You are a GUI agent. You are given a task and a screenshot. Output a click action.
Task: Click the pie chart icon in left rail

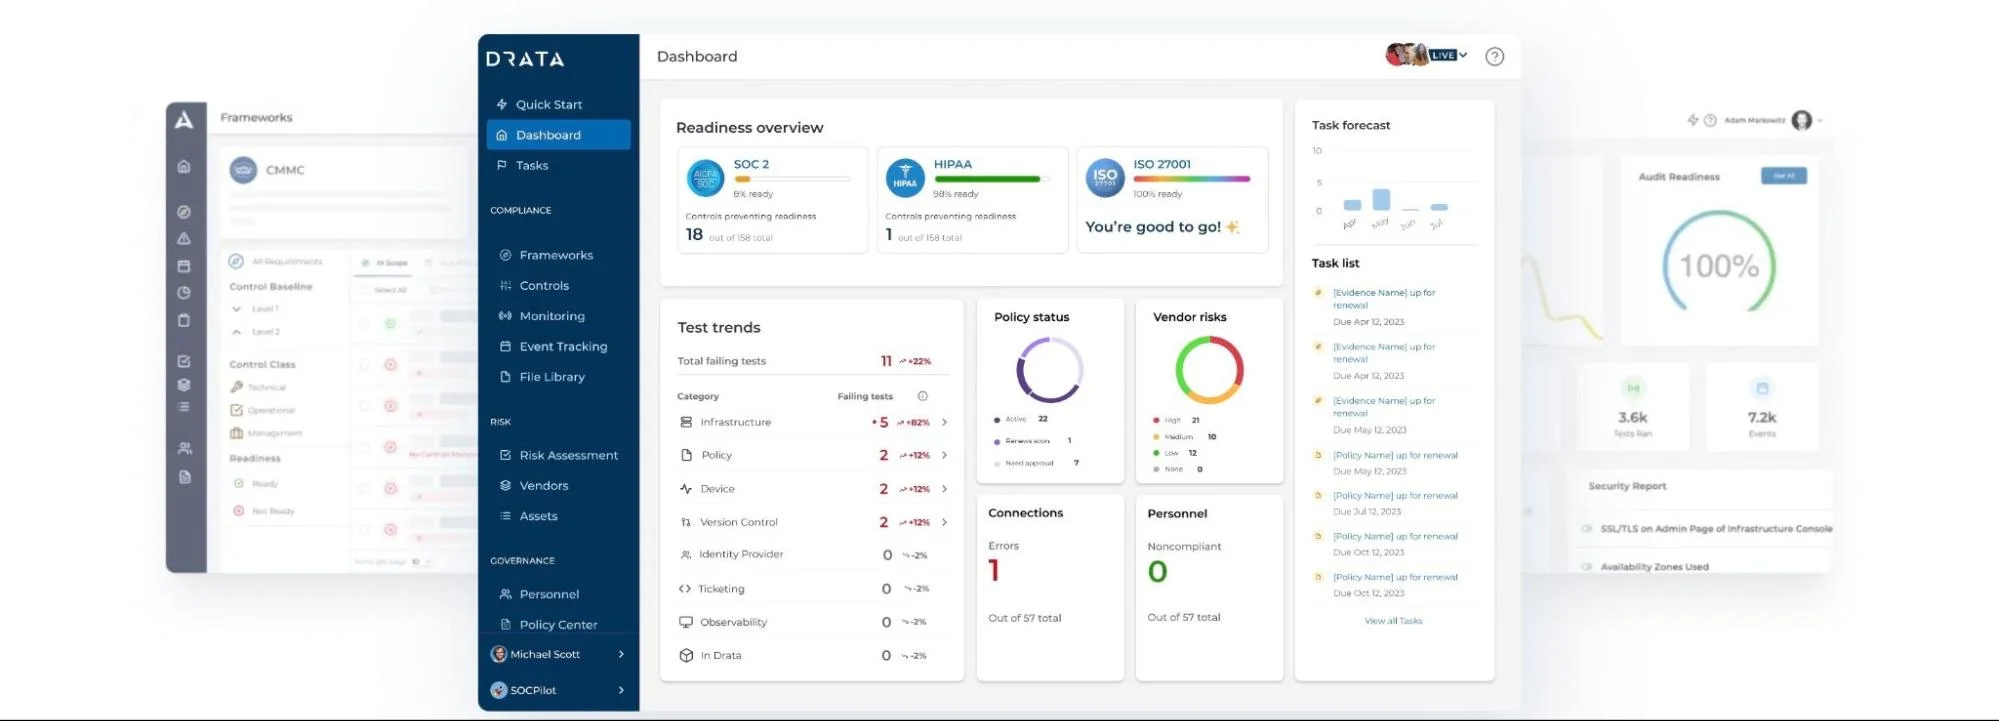point(184,293)
